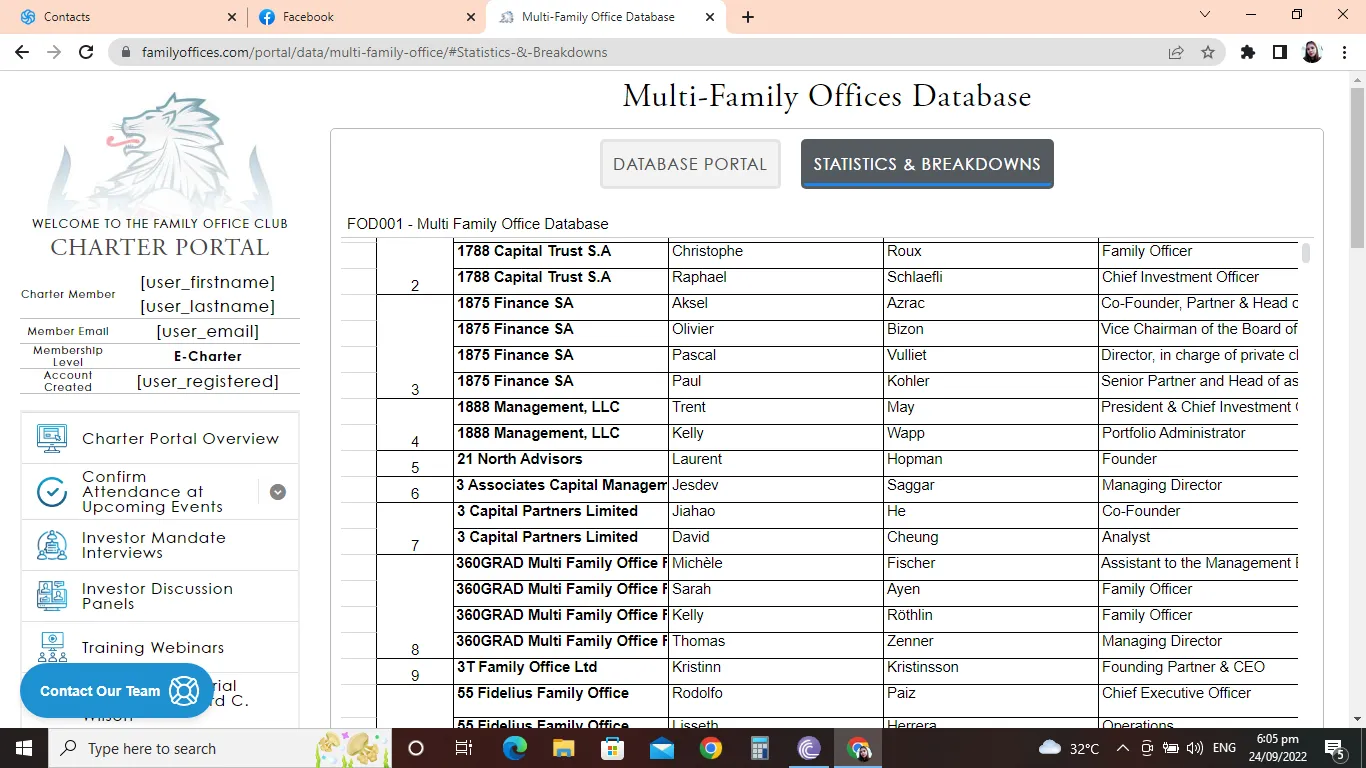Reload the current page
The width and height of the screenshot is (1366, 768).
point(86,52)
